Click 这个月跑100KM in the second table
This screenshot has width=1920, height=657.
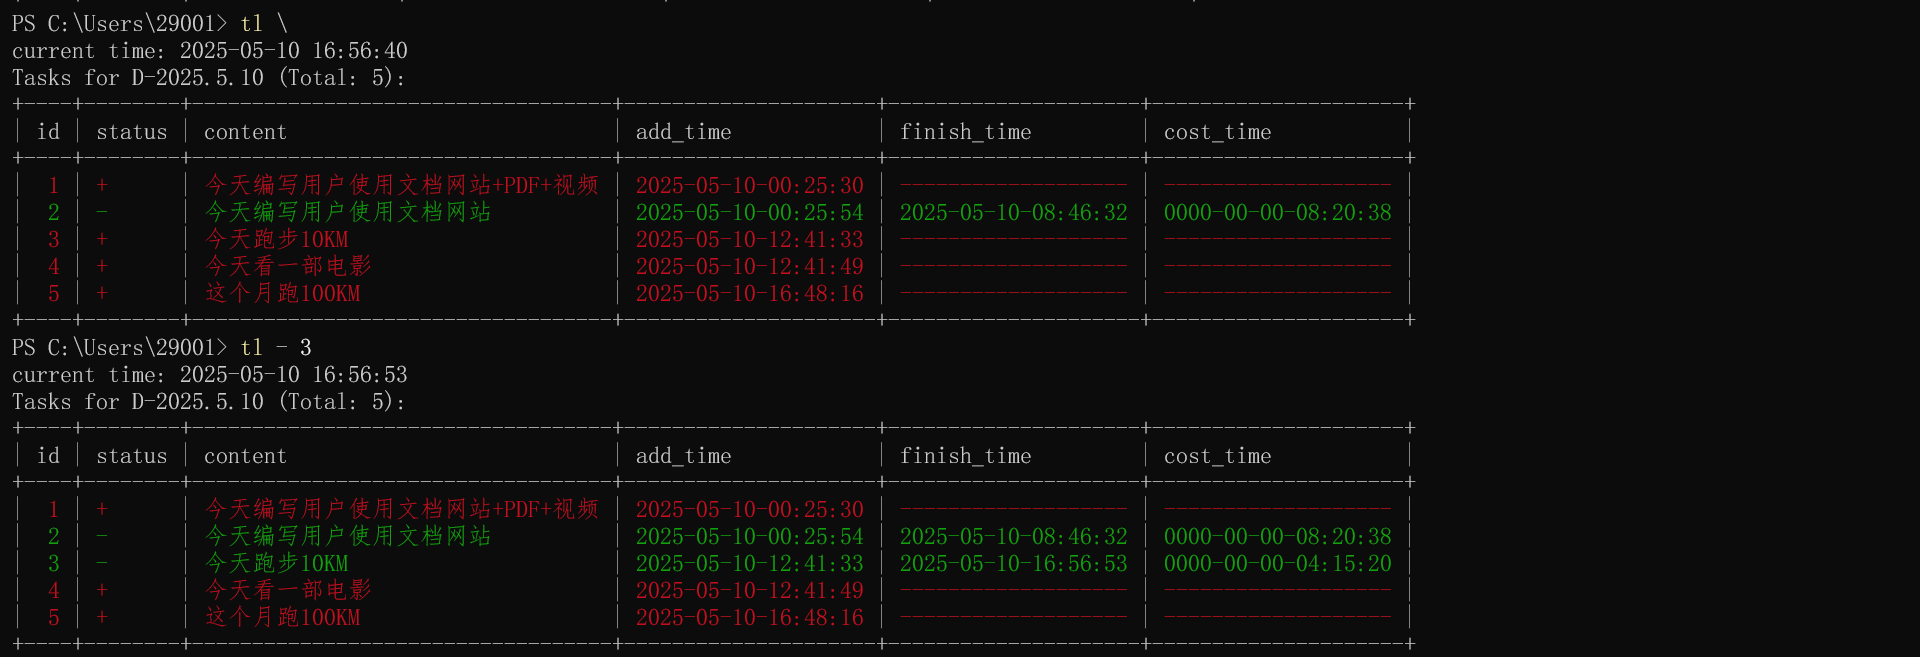click(x=283, y=618)
